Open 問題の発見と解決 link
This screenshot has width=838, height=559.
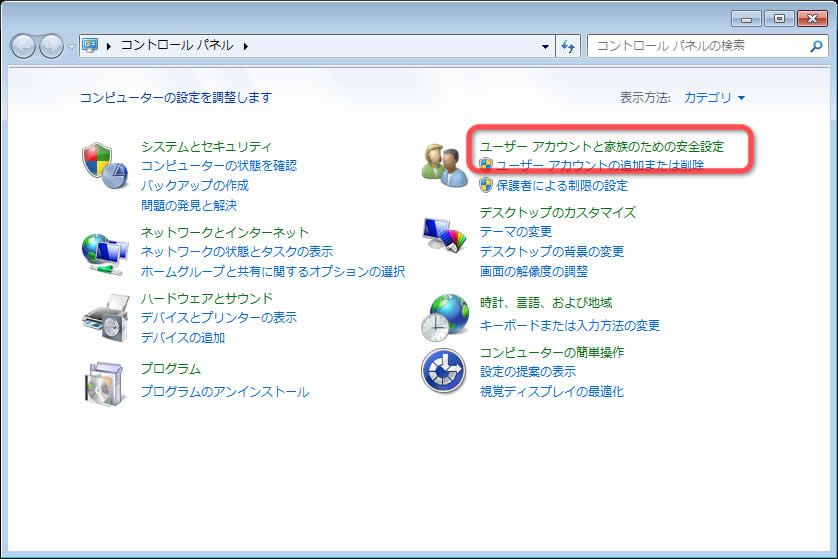(x=189, y=205)
